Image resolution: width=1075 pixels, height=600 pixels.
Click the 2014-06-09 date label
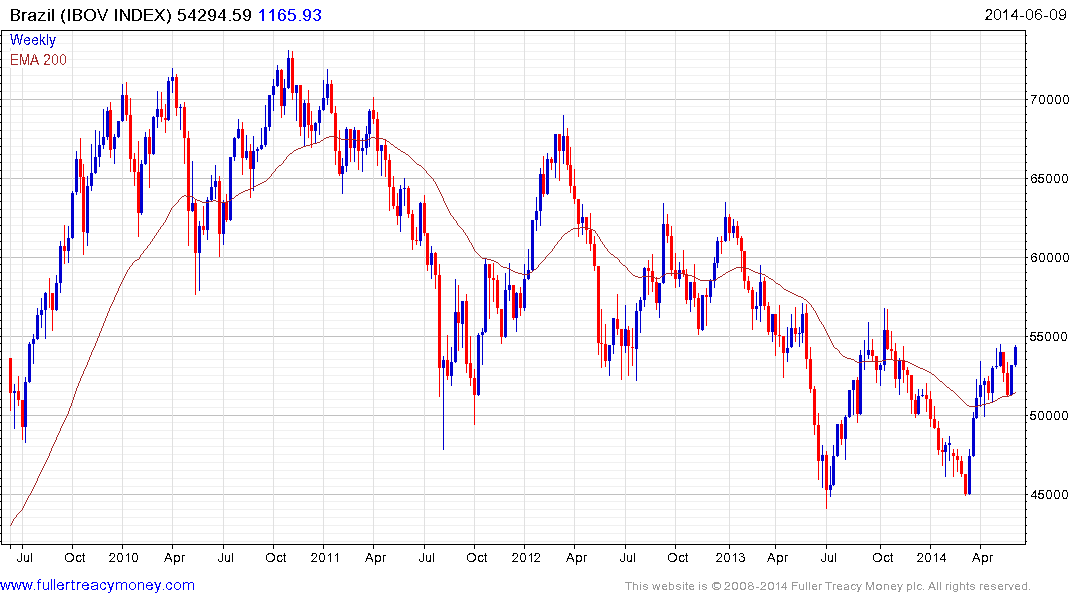(1026, 15)
